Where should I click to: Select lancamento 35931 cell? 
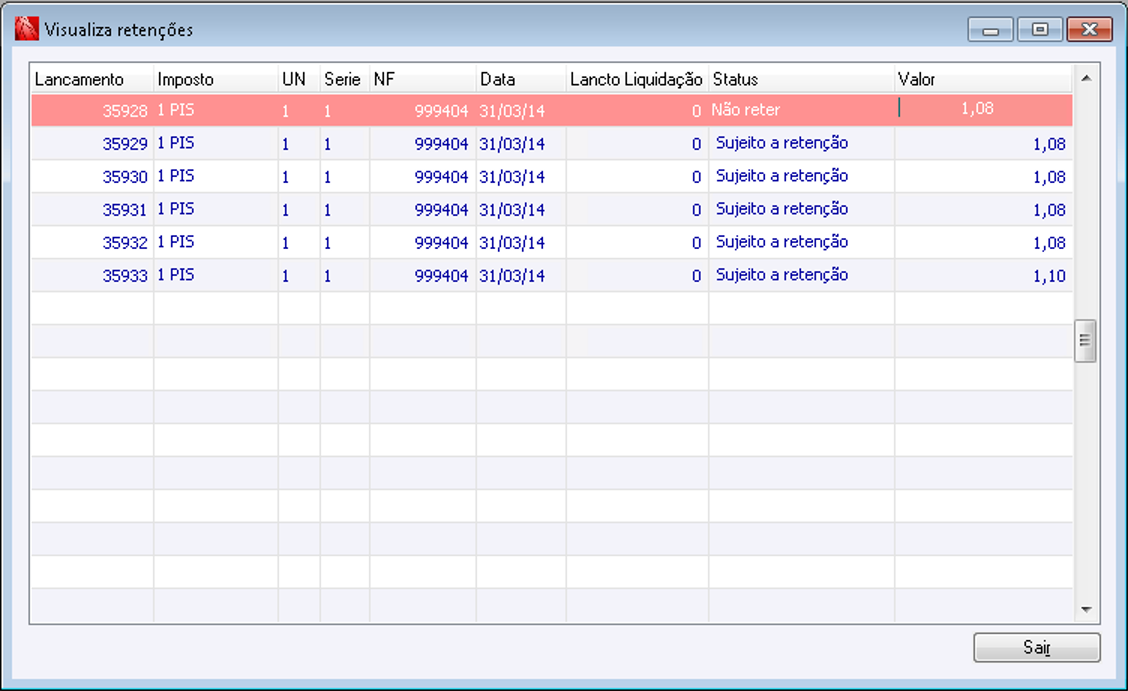tap(92, 210)
